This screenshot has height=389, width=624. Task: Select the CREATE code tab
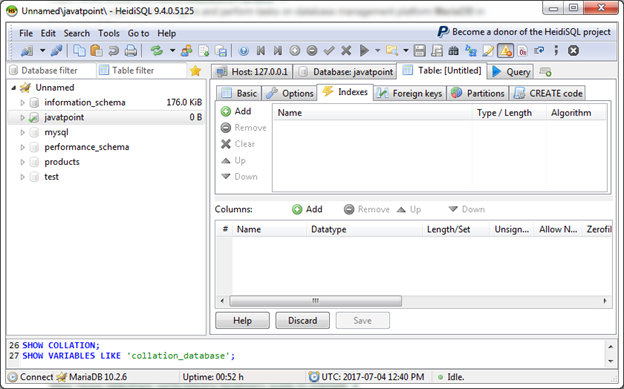click(x=548, y=93)
